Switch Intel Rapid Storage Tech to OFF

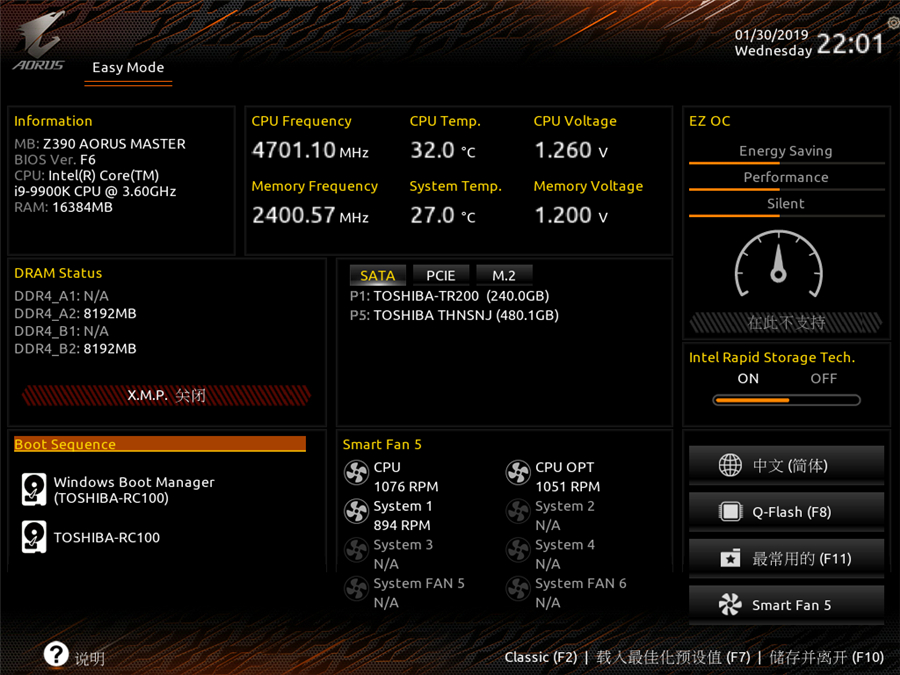(x=823, y=379)
